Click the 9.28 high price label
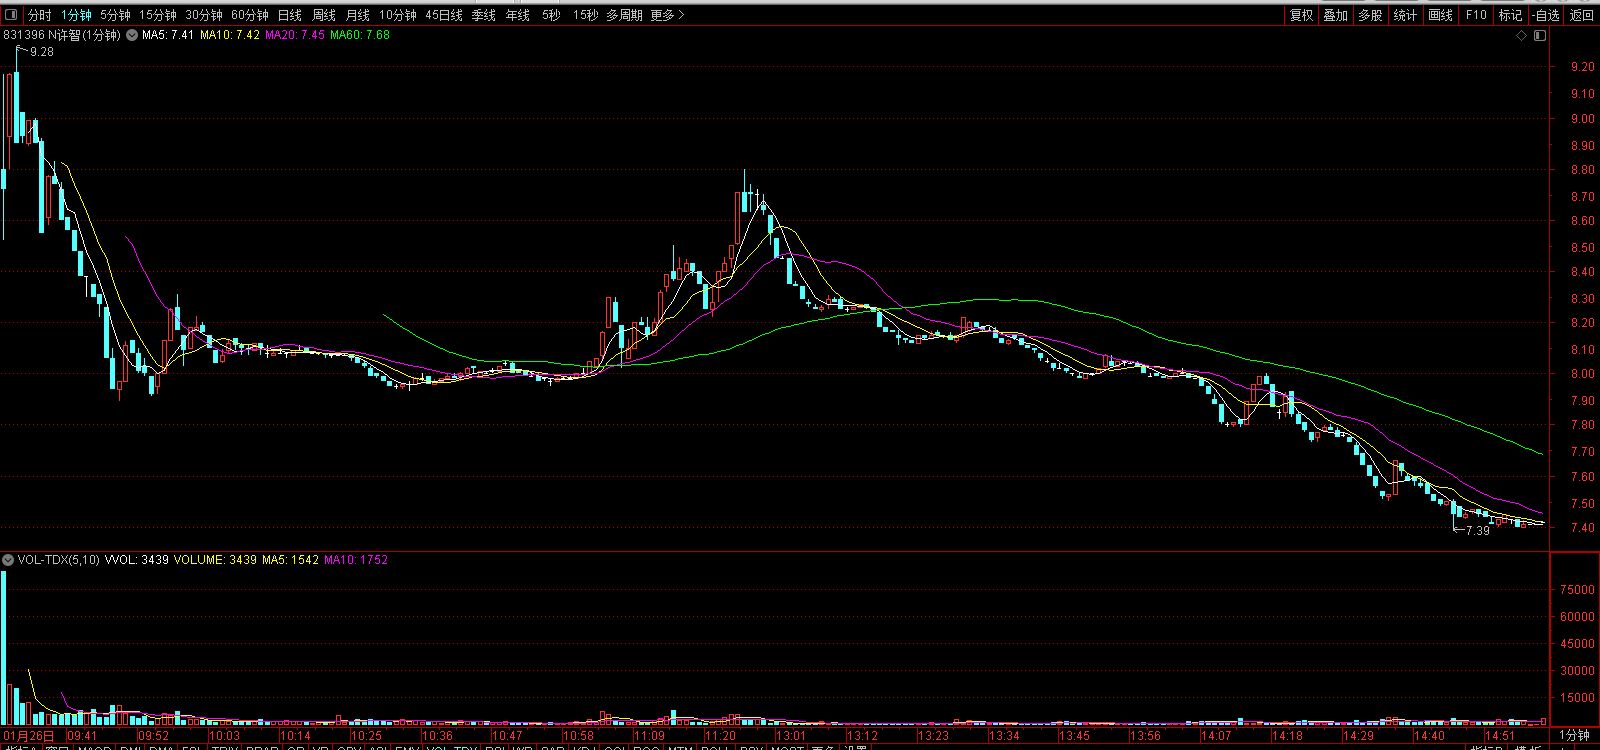 (42, 52)
